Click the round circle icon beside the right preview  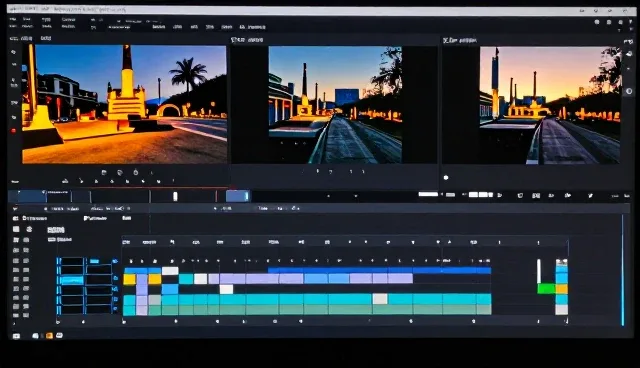point(629,91)
